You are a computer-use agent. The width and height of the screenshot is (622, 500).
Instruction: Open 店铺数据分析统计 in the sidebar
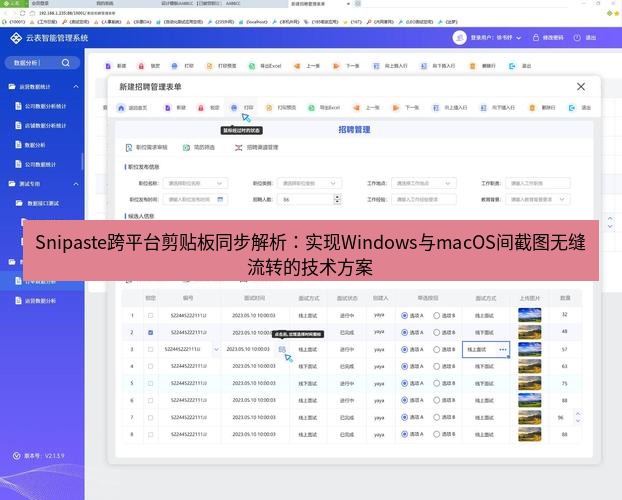click(41, 125)
